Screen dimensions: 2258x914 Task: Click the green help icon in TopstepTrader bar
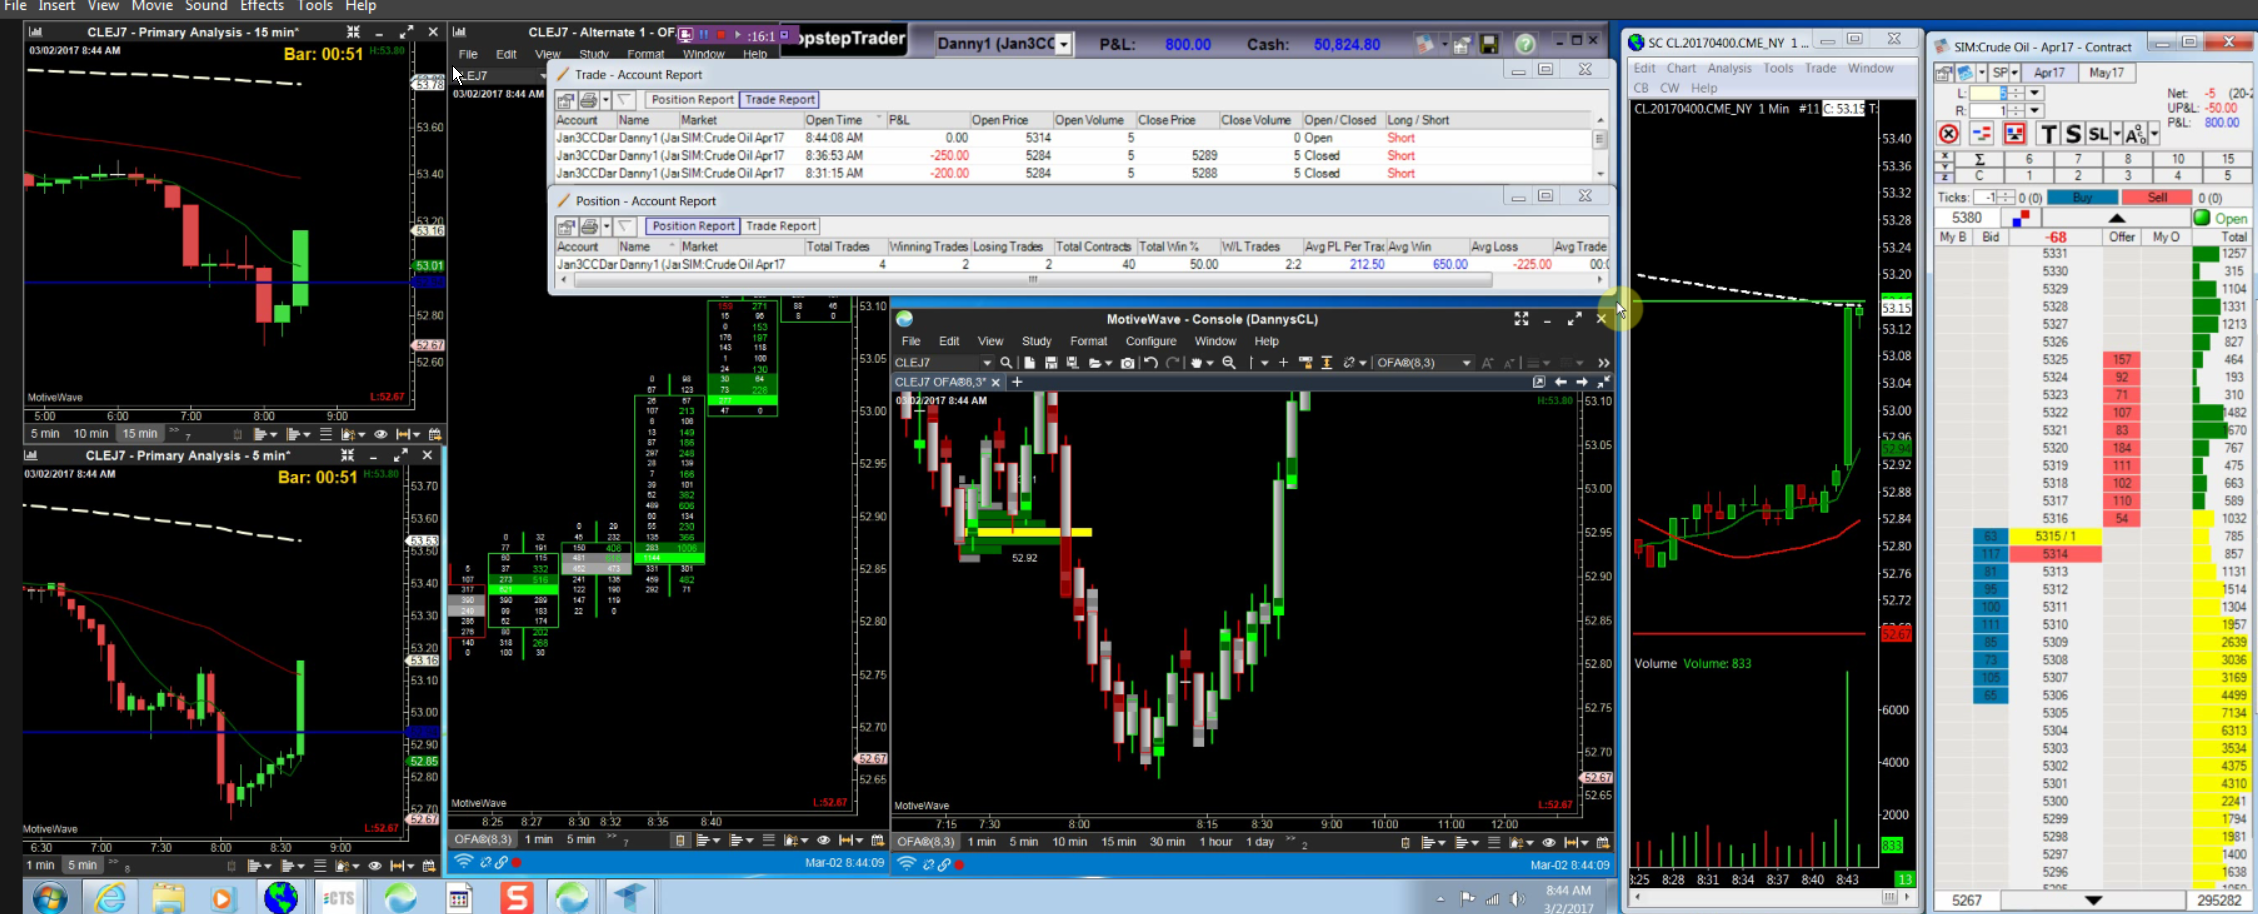pos(1525,44)
